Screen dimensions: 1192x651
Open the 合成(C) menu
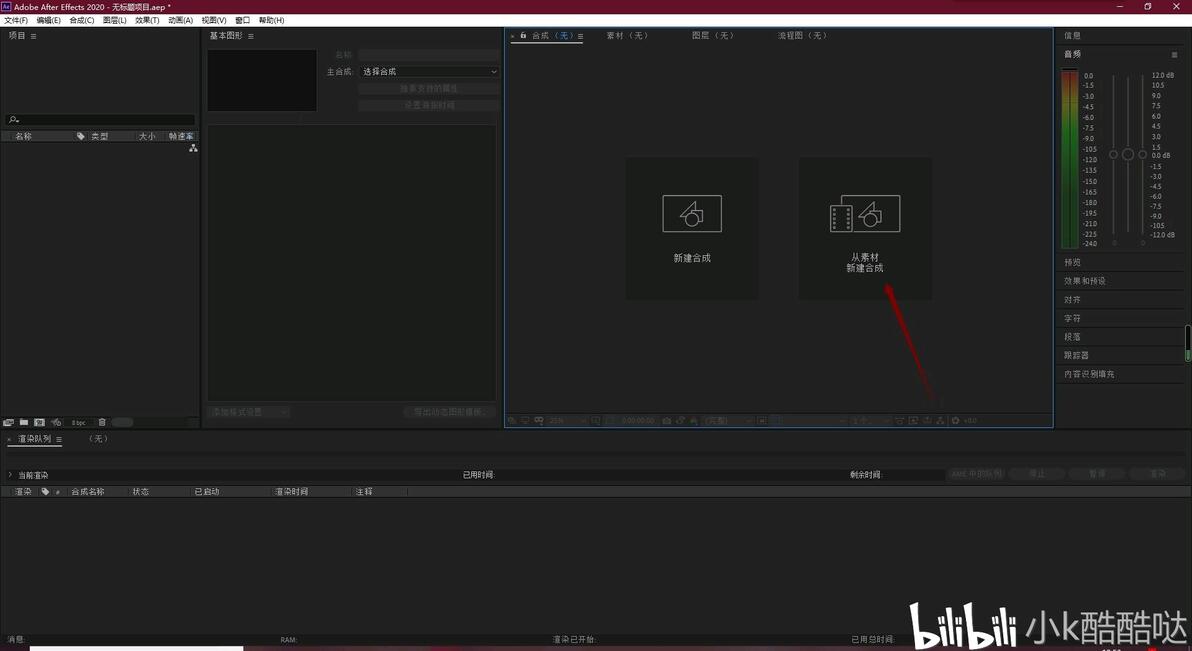click(81, 21)
